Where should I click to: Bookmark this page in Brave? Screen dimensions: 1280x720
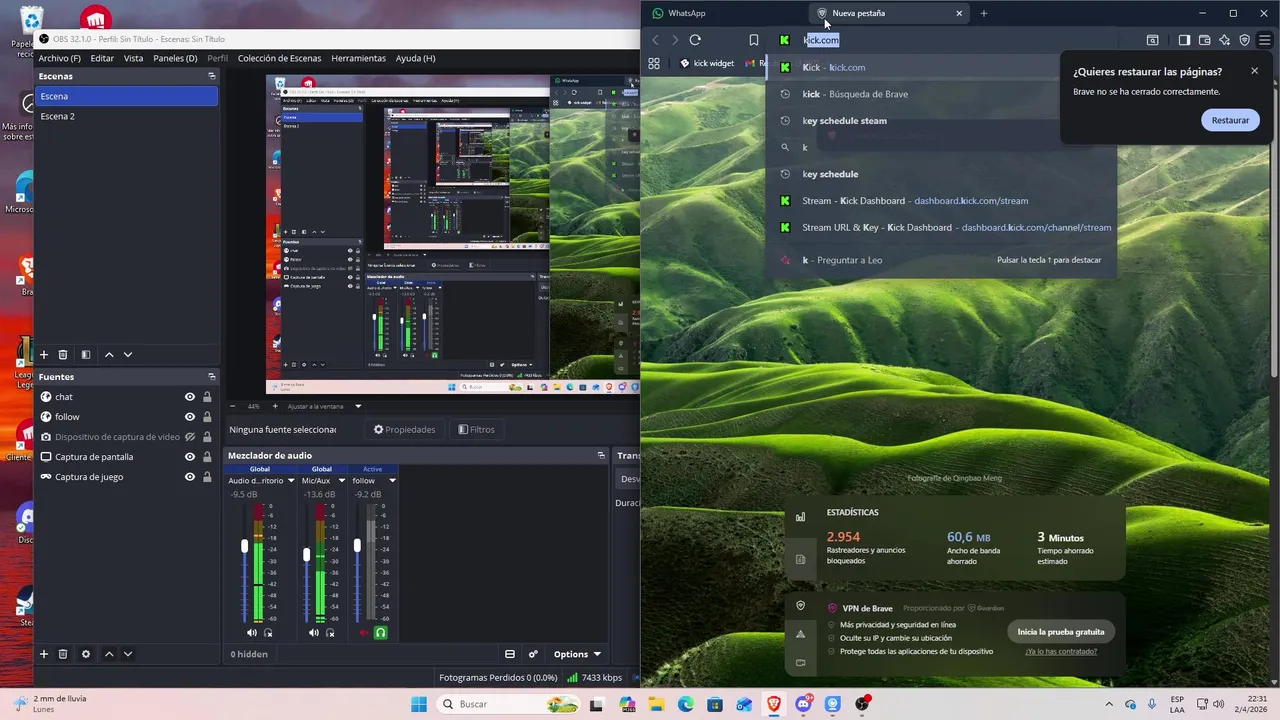(754, 40)
